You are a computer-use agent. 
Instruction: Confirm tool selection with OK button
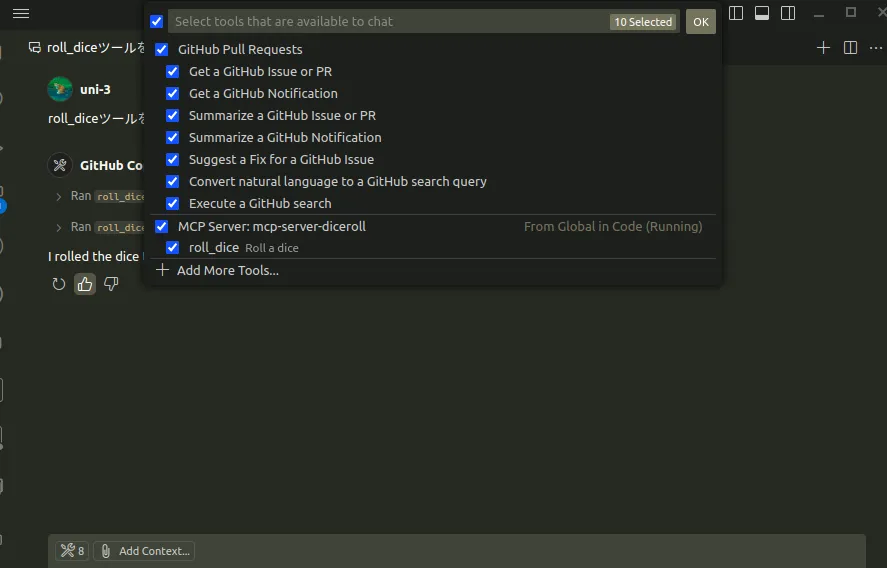coord(700,21)
